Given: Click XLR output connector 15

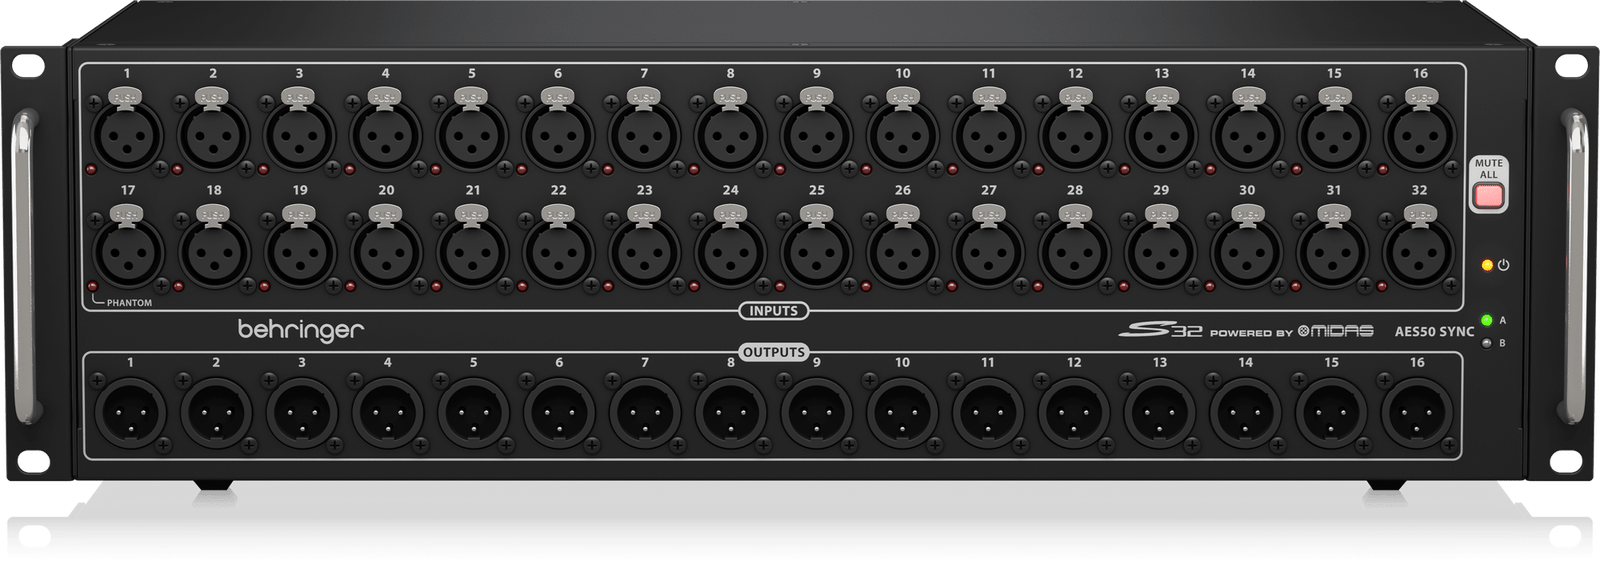Looking at the screenshot, I should pyautogui.click(x=1332, y=413).
